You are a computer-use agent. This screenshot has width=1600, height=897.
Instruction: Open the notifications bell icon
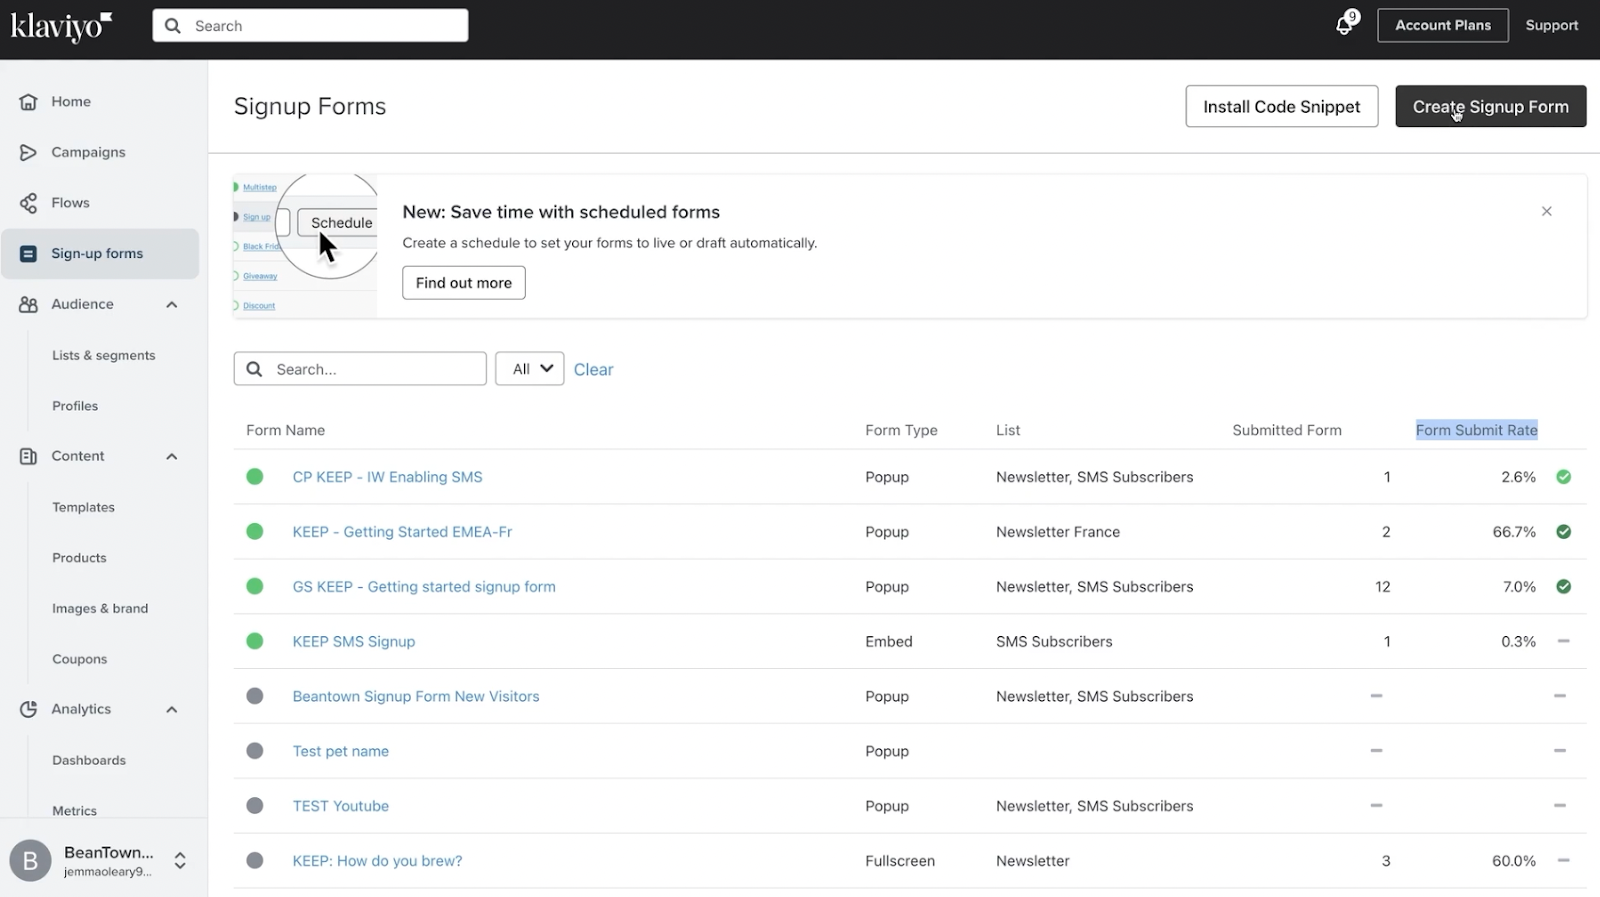click(x=1345, y=25)
